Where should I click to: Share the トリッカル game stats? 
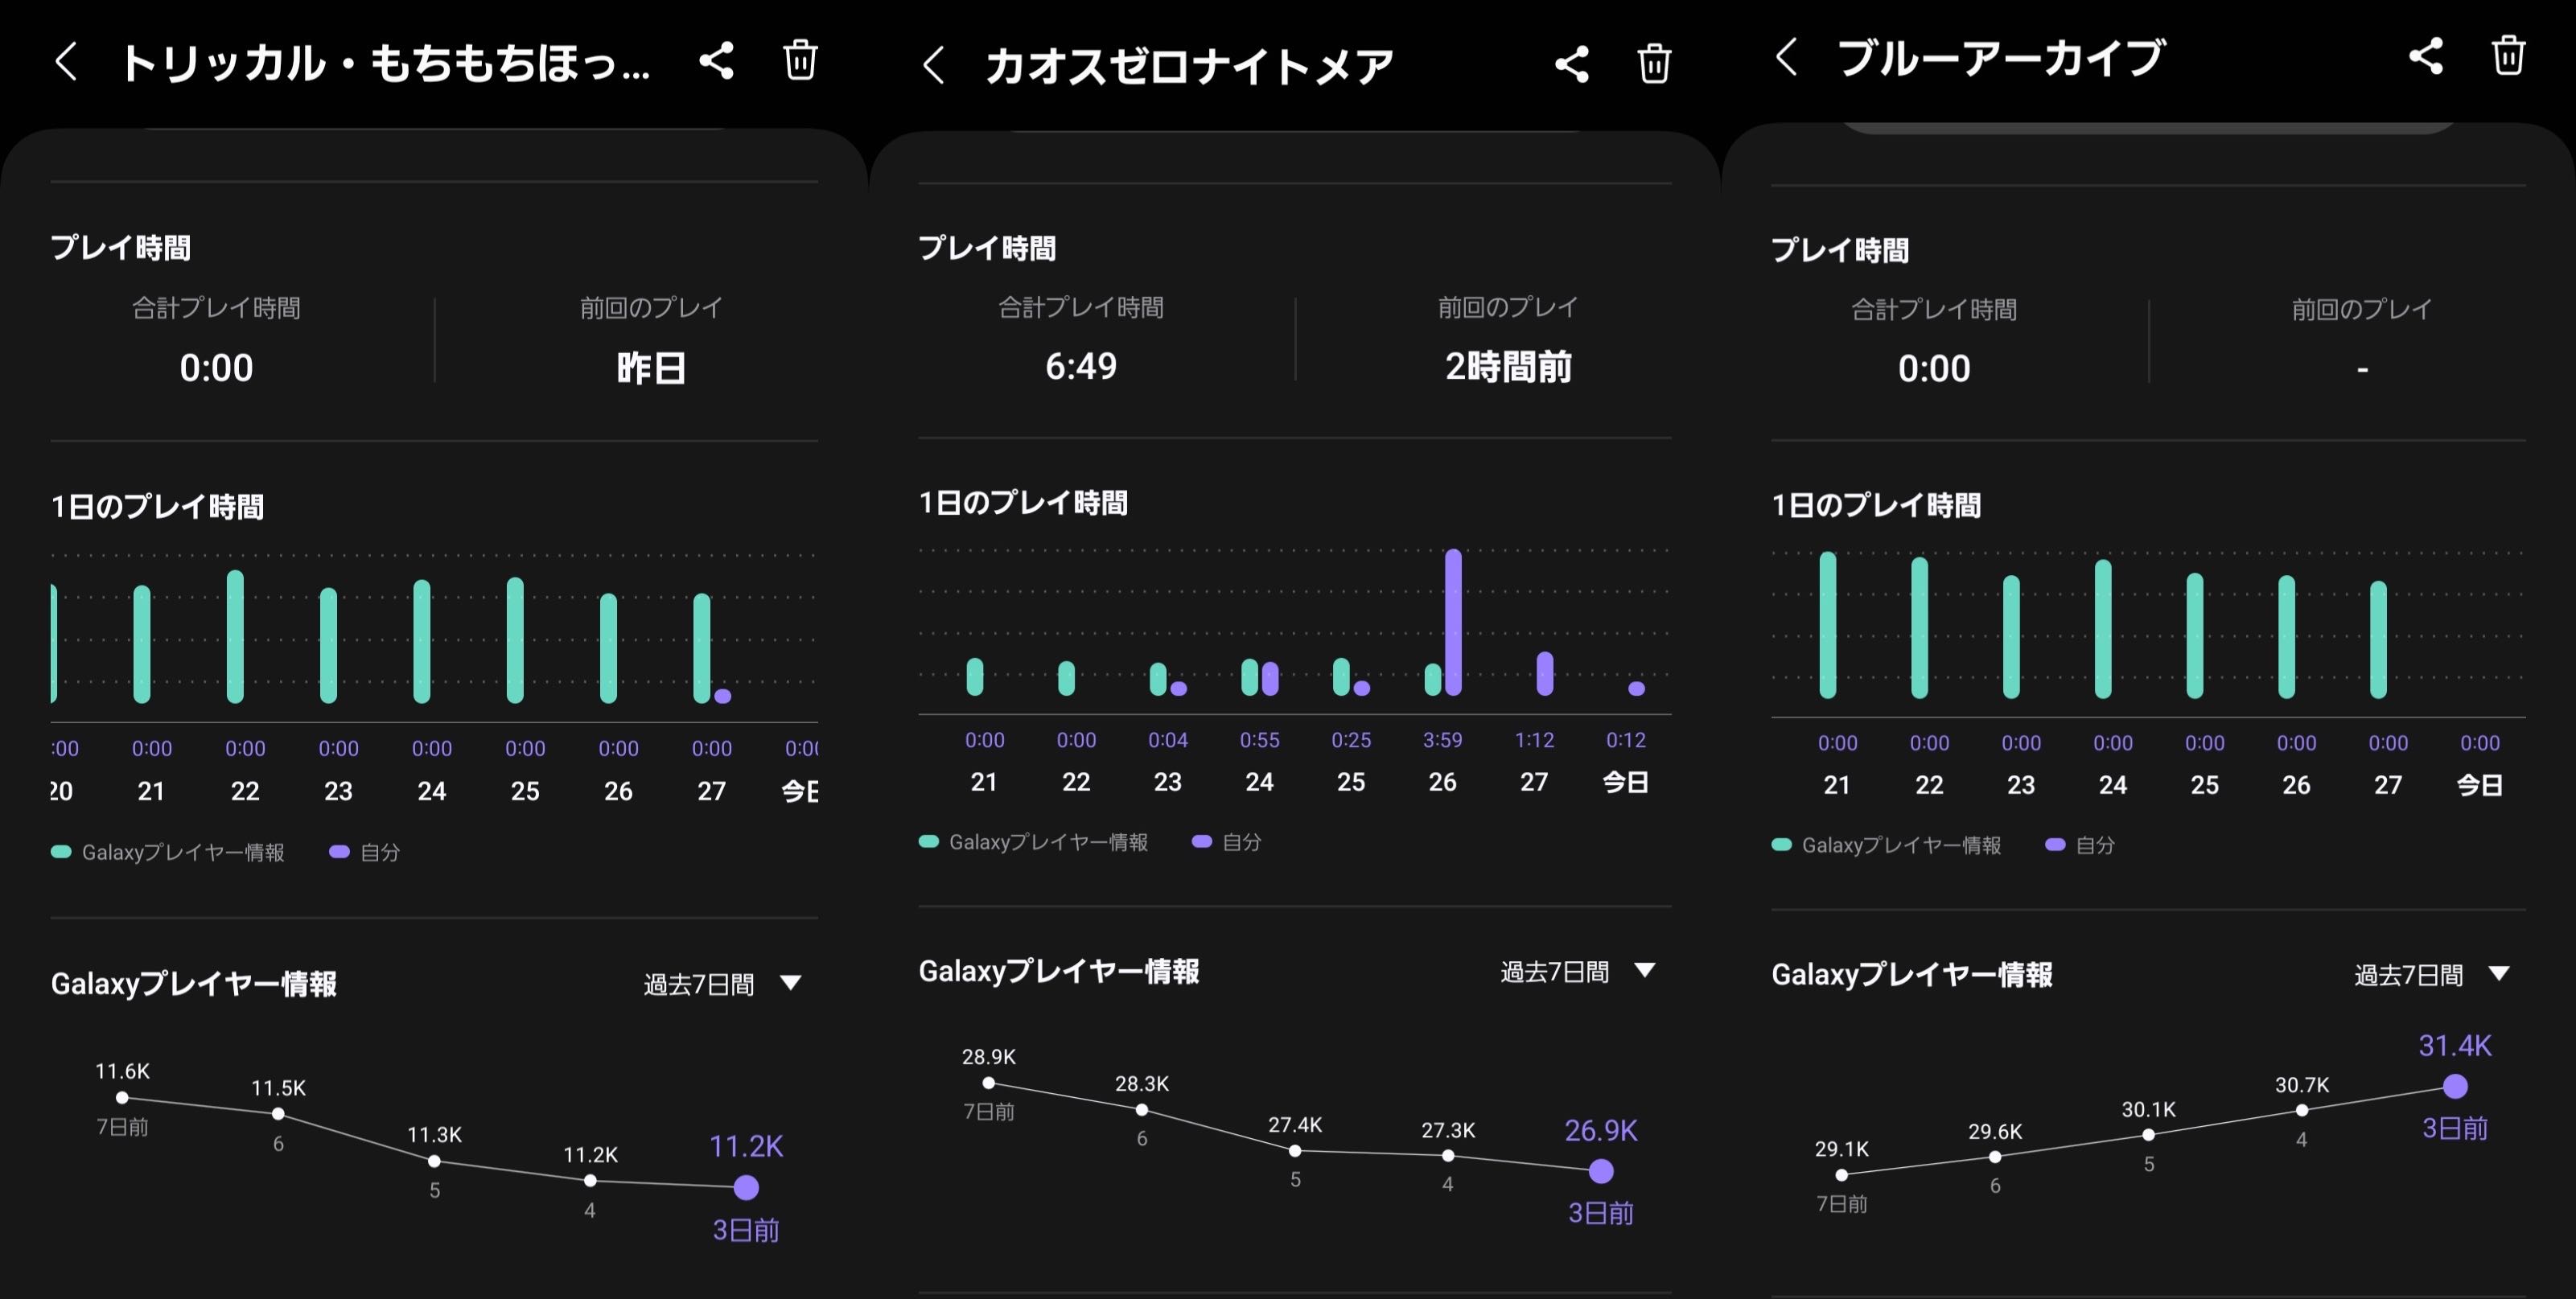pos(716,61)
